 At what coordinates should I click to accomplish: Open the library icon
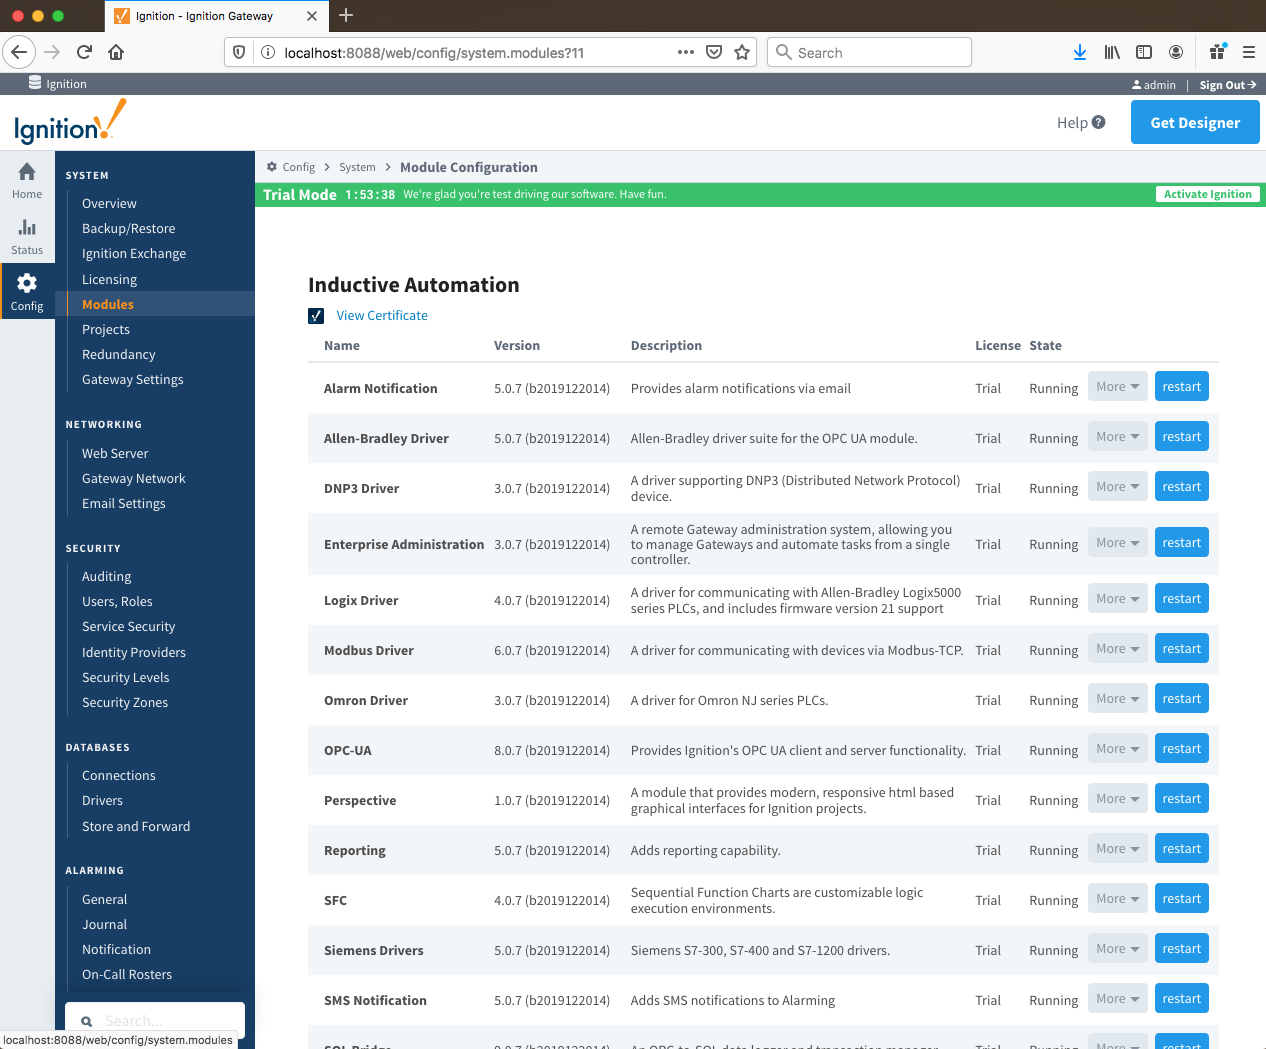[x=1112, y=52]
